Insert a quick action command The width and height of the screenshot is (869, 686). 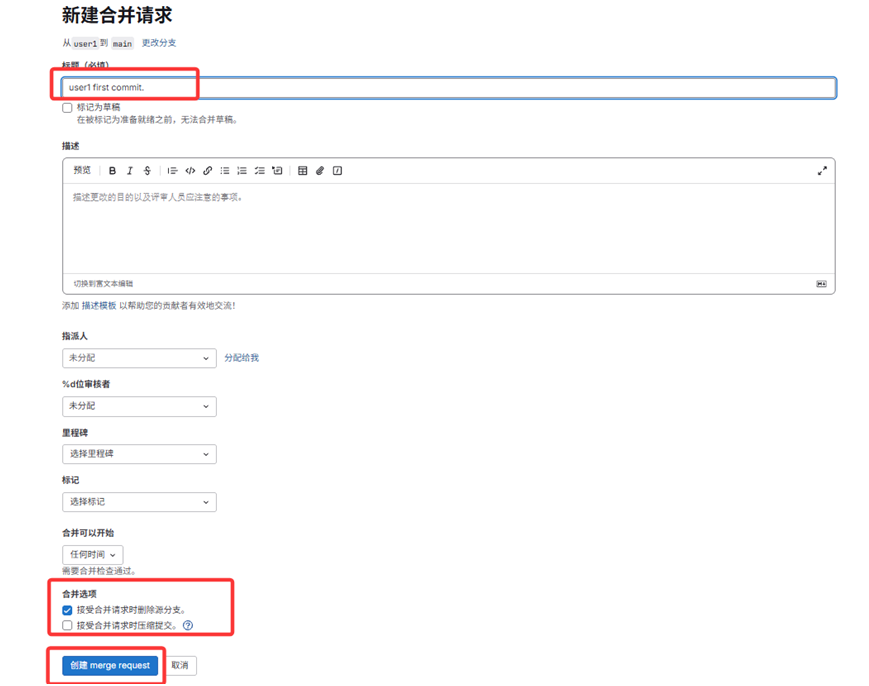point(338,171)
